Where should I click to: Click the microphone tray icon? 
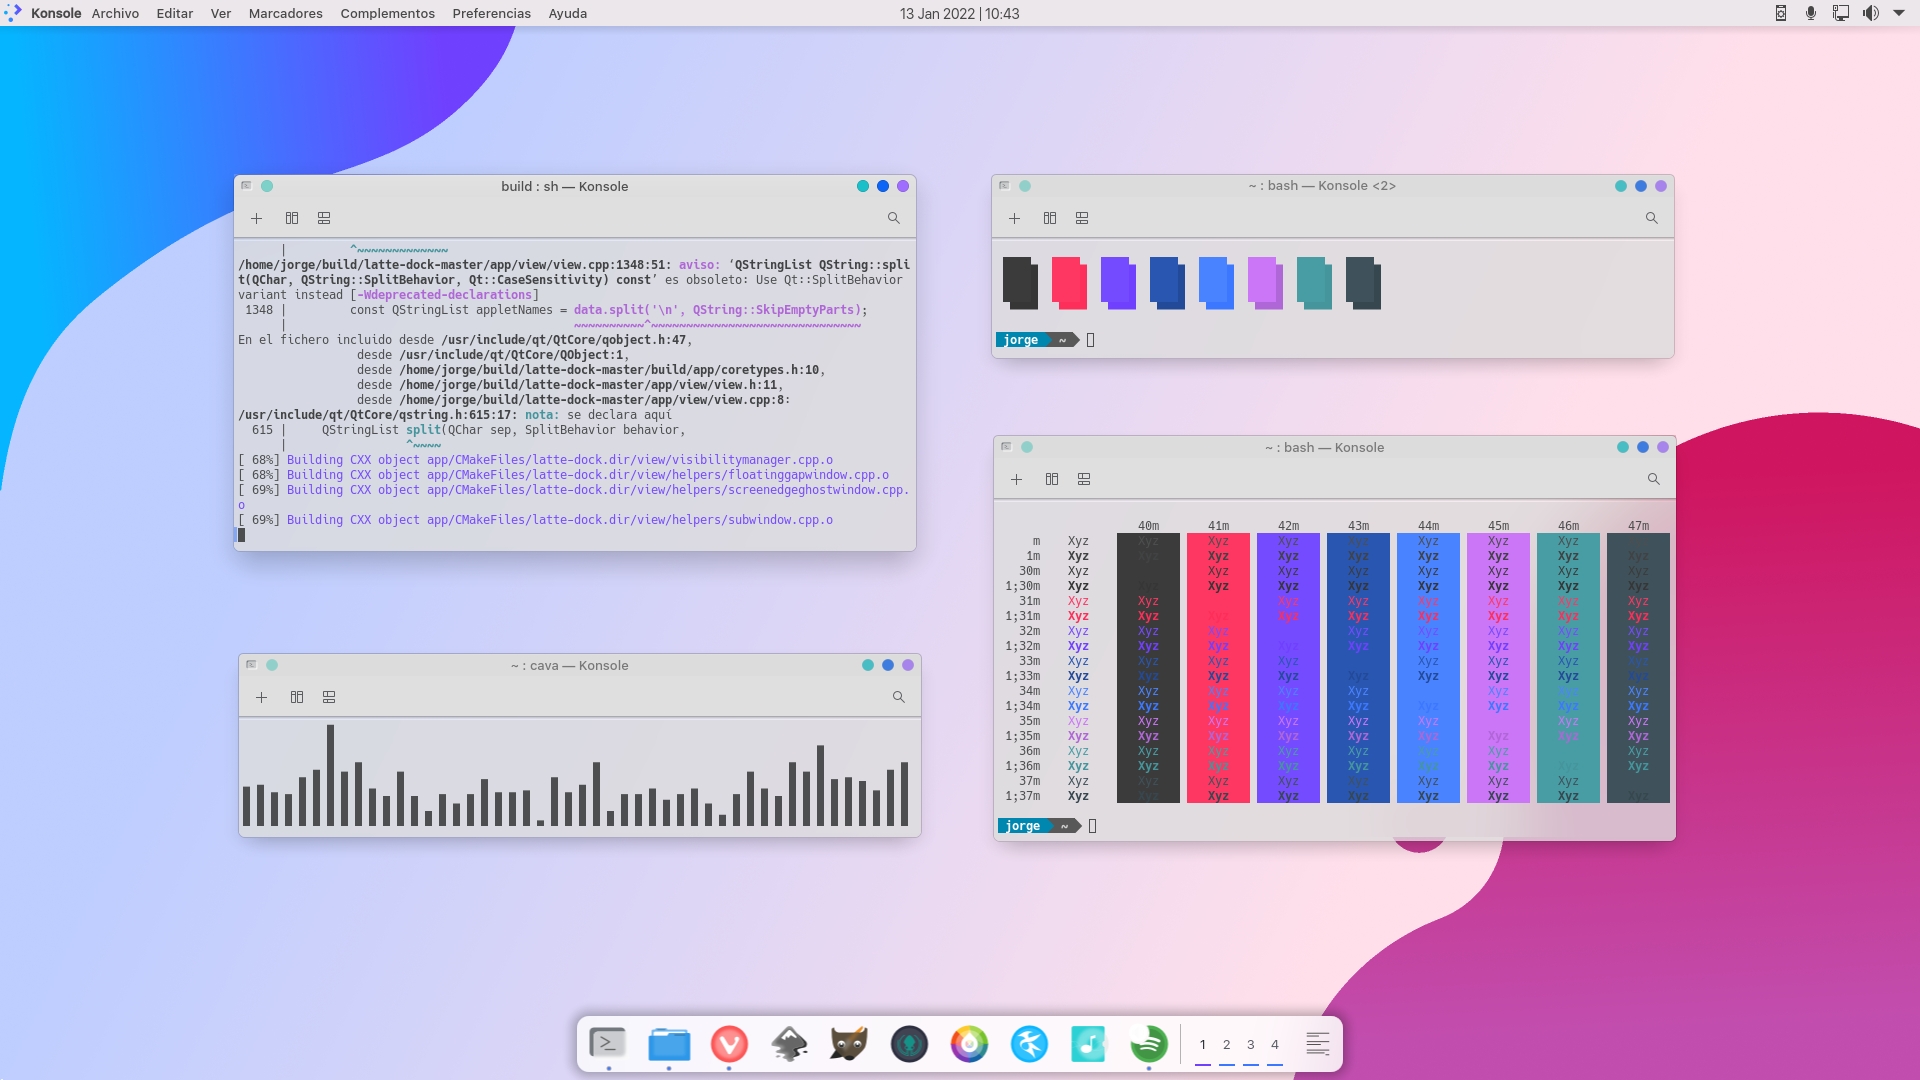pyautogui.click(x=1811, y=13)
